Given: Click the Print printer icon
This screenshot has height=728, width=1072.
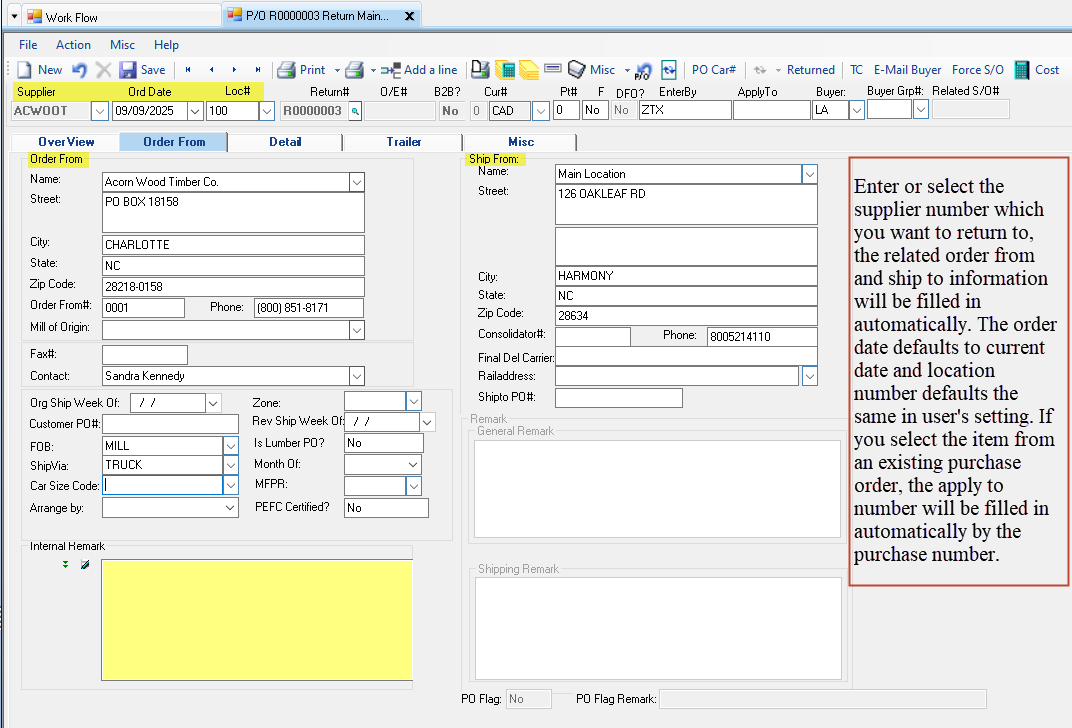Looking at the screenshot, I should tap(286, 70).
